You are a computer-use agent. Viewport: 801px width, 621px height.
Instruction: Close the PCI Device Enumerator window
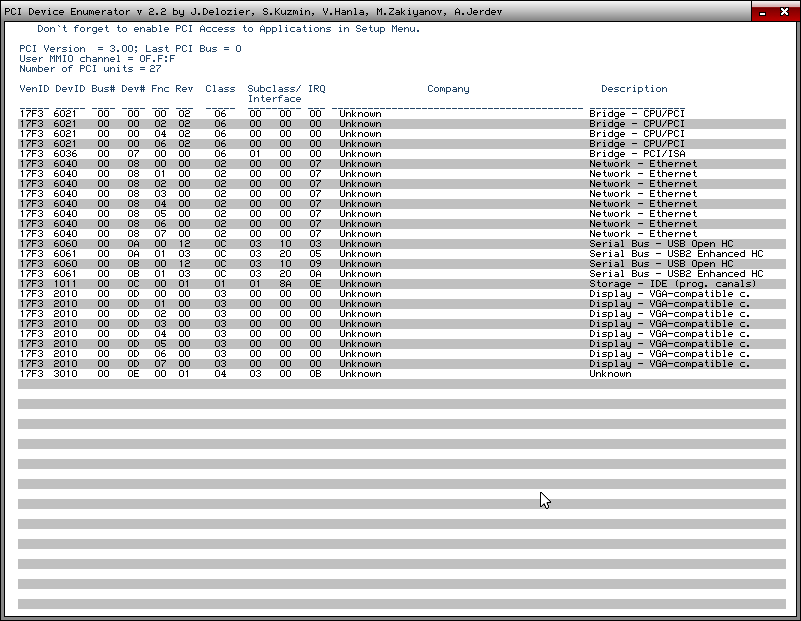[x=785, y=12]
